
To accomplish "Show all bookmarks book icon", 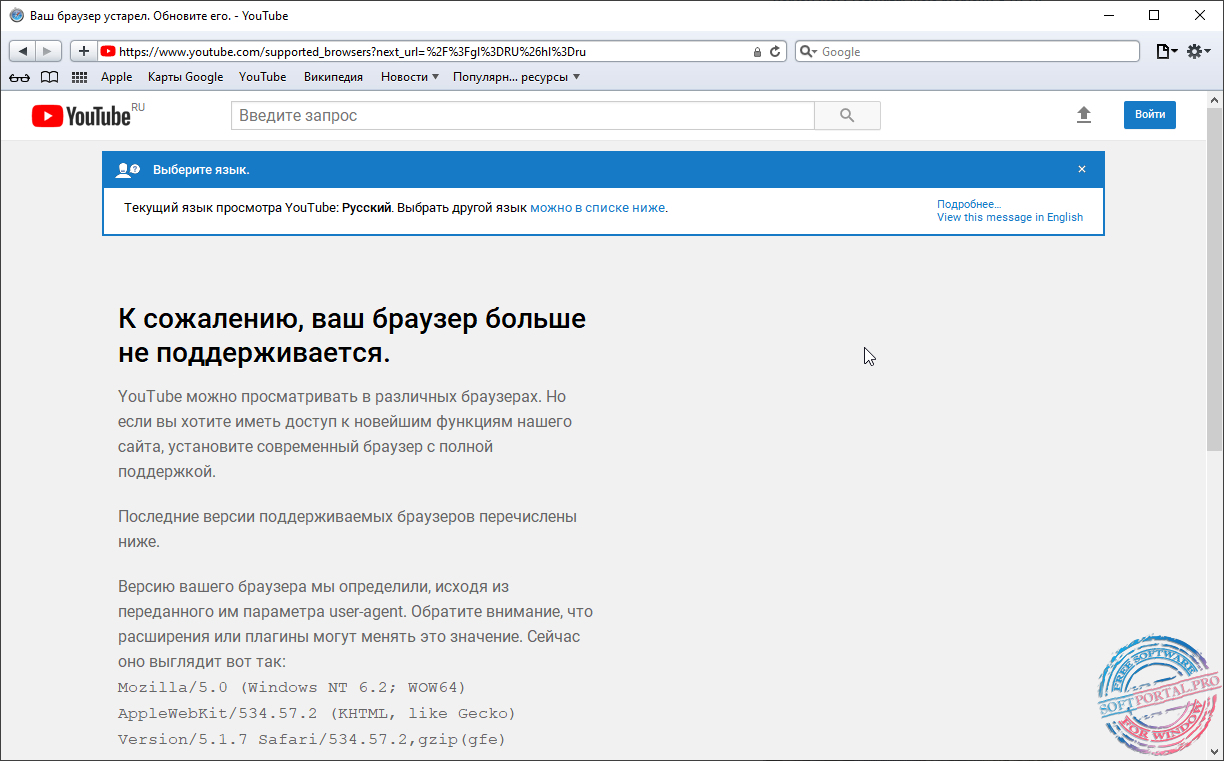I will coord(49,77).
